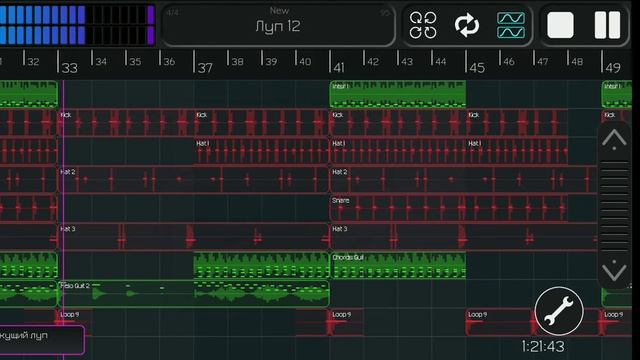This screenshot has height=360, width=640.
Task: Select the Loop 9 clip at bar 41
Action: (x=346, y=322)
